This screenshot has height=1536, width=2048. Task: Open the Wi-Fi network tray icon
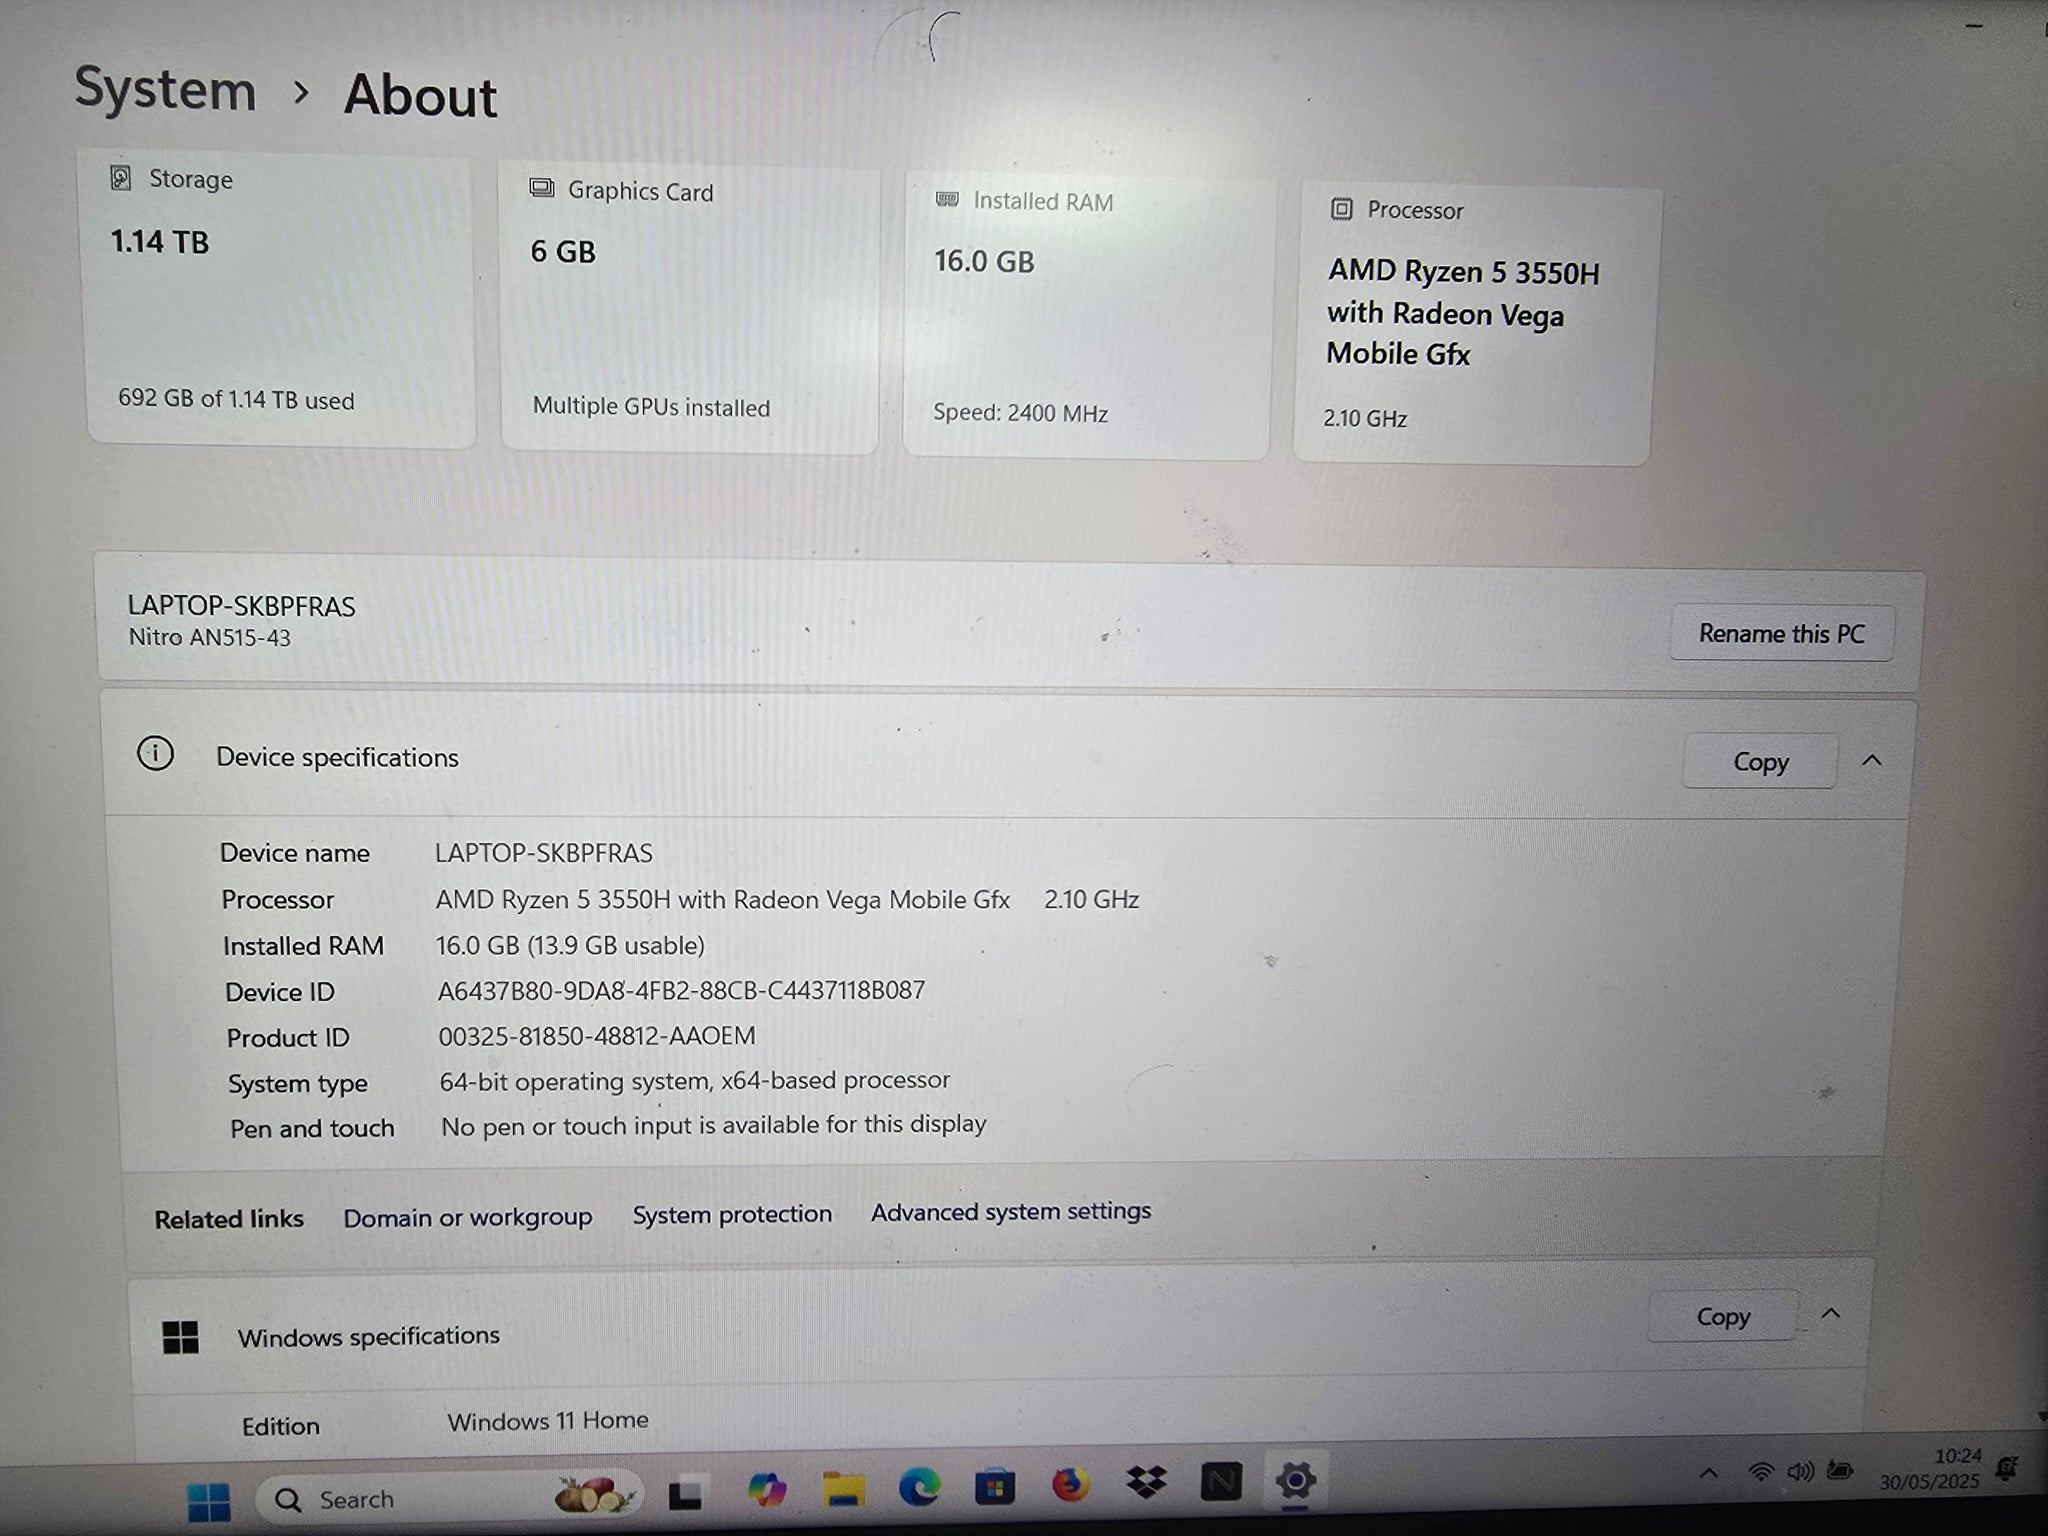pyautogui.click(x=1762, y=1472)
